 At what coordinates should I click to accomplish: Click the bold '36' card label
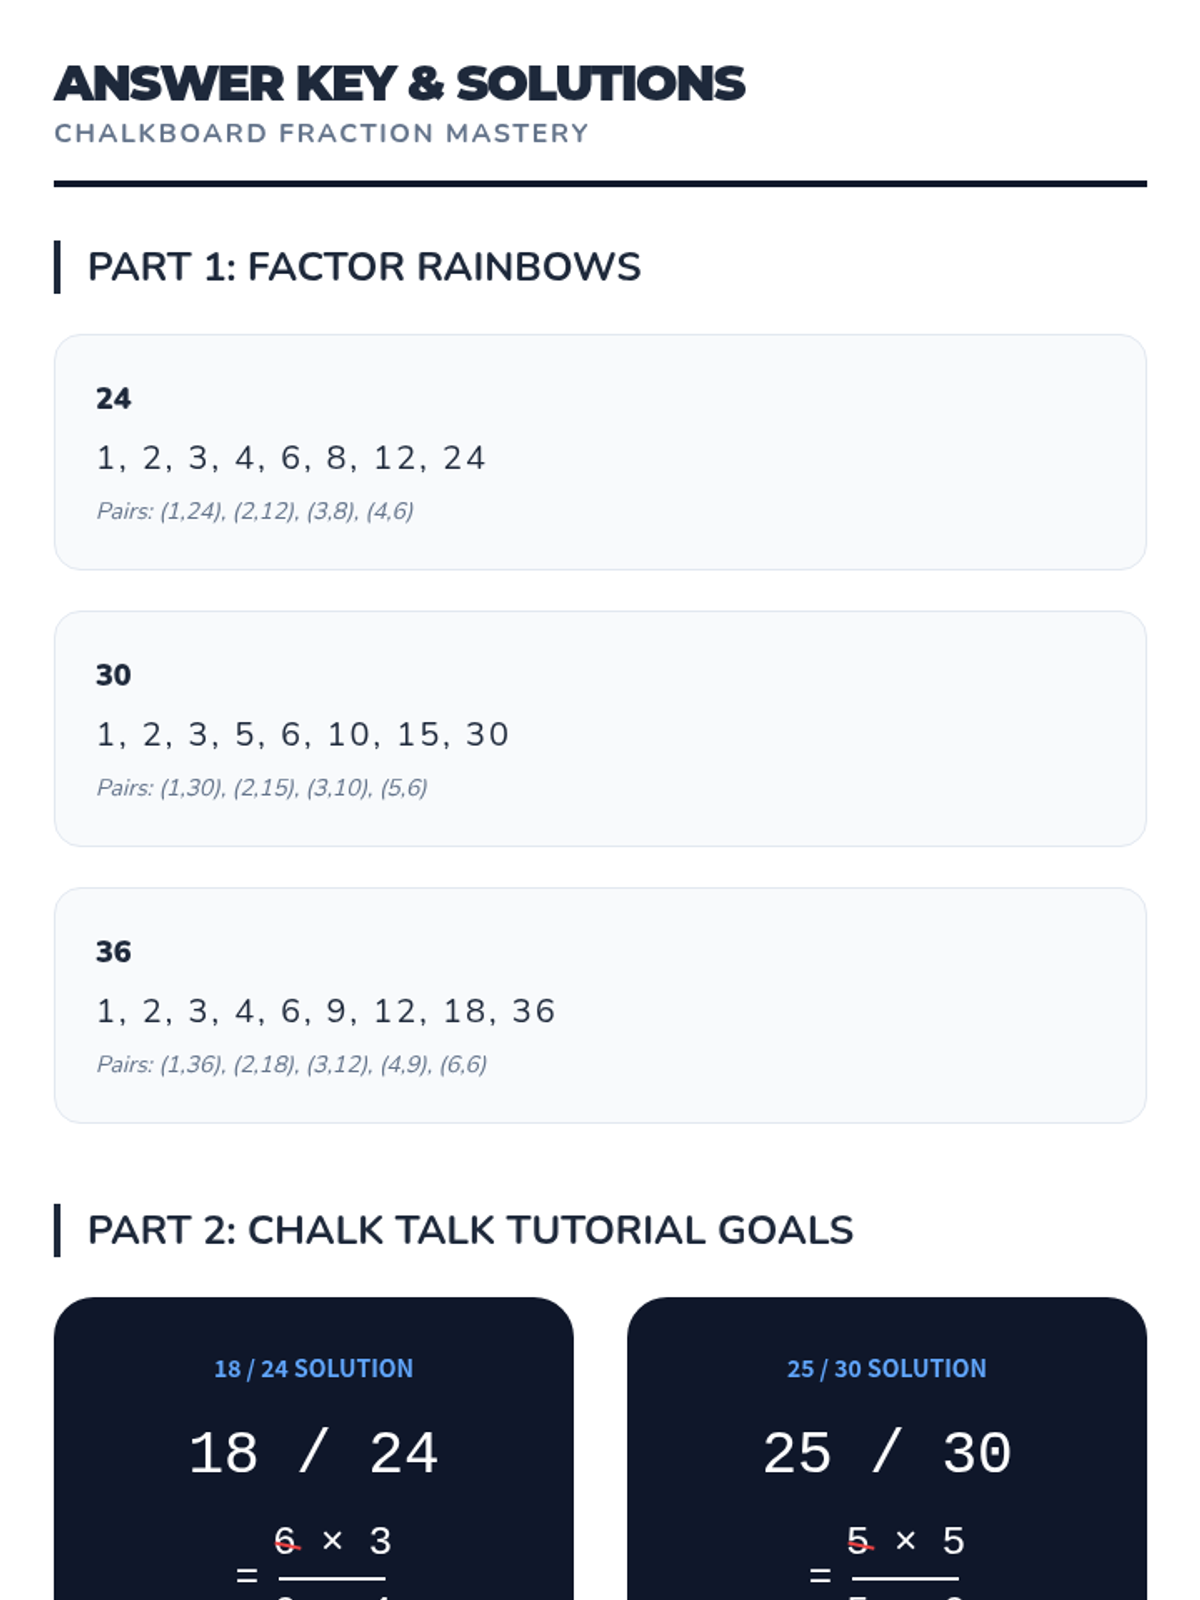[x=113, y=952]
